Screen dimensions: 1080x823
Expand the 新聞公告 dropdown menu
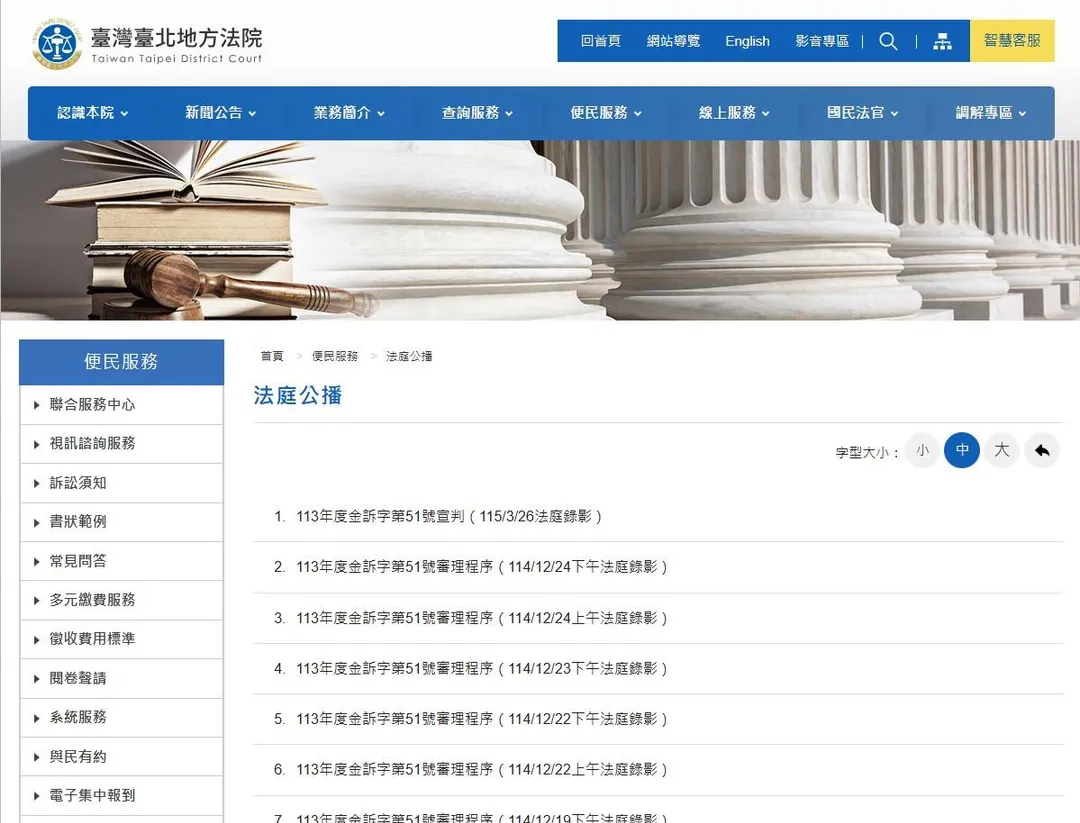220,113
